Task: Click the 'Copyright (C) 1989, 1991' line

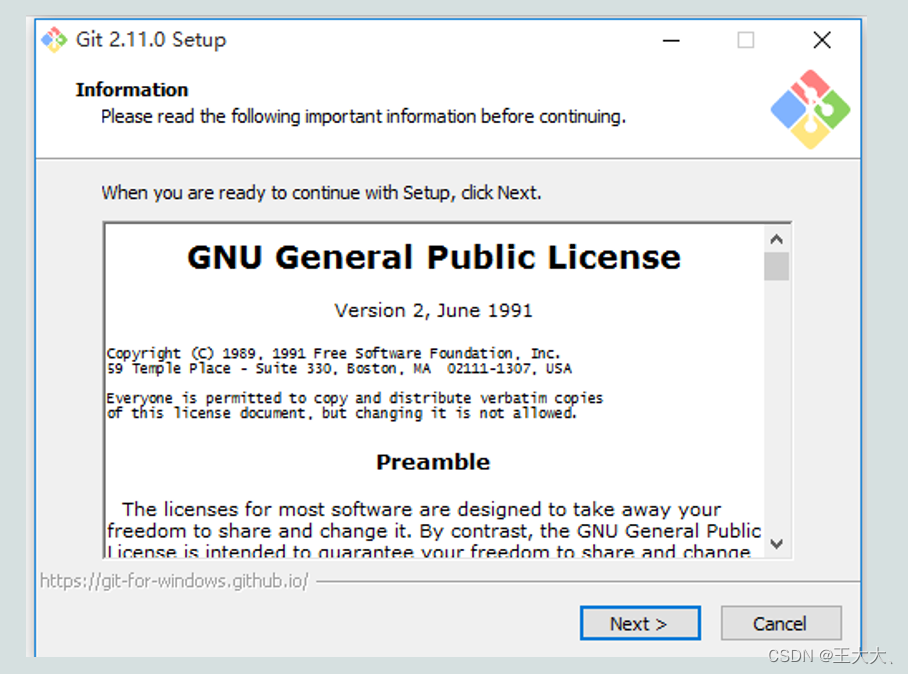Action: [x=333, y=353]
